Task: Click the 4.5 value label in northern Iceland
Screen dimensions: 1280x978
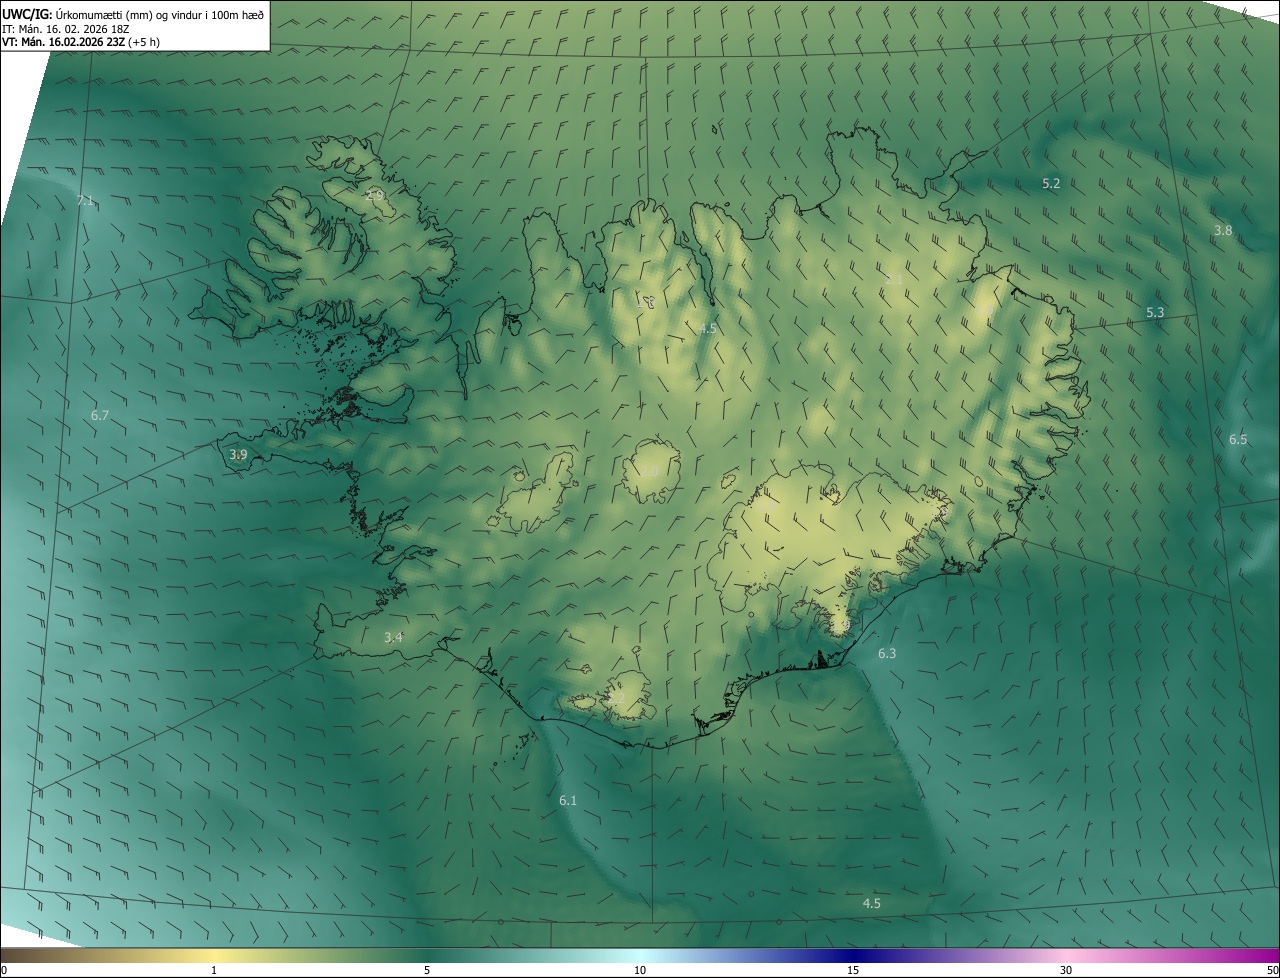Action: (708, 328)
